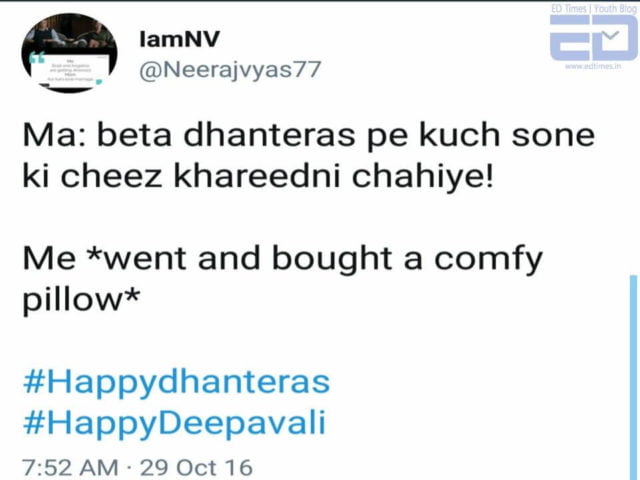640x480 pixels.
Task: Click the 'Me *went and bought' line
Action: coord(283,259)
